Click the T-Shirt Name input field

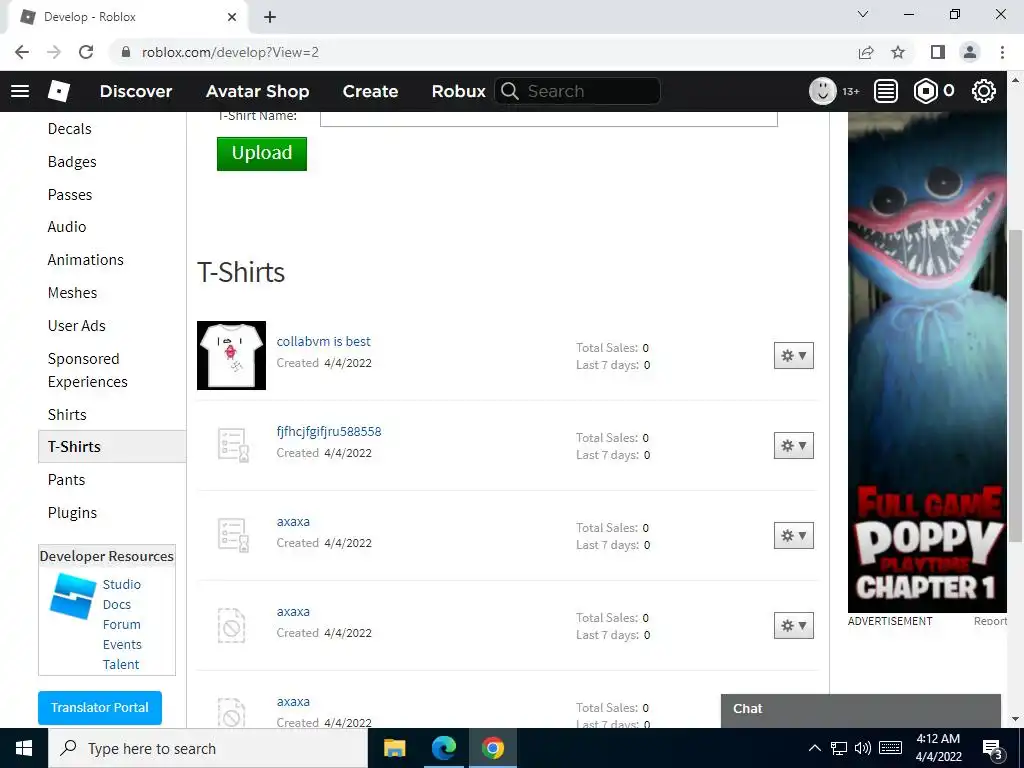click(549, 119)
